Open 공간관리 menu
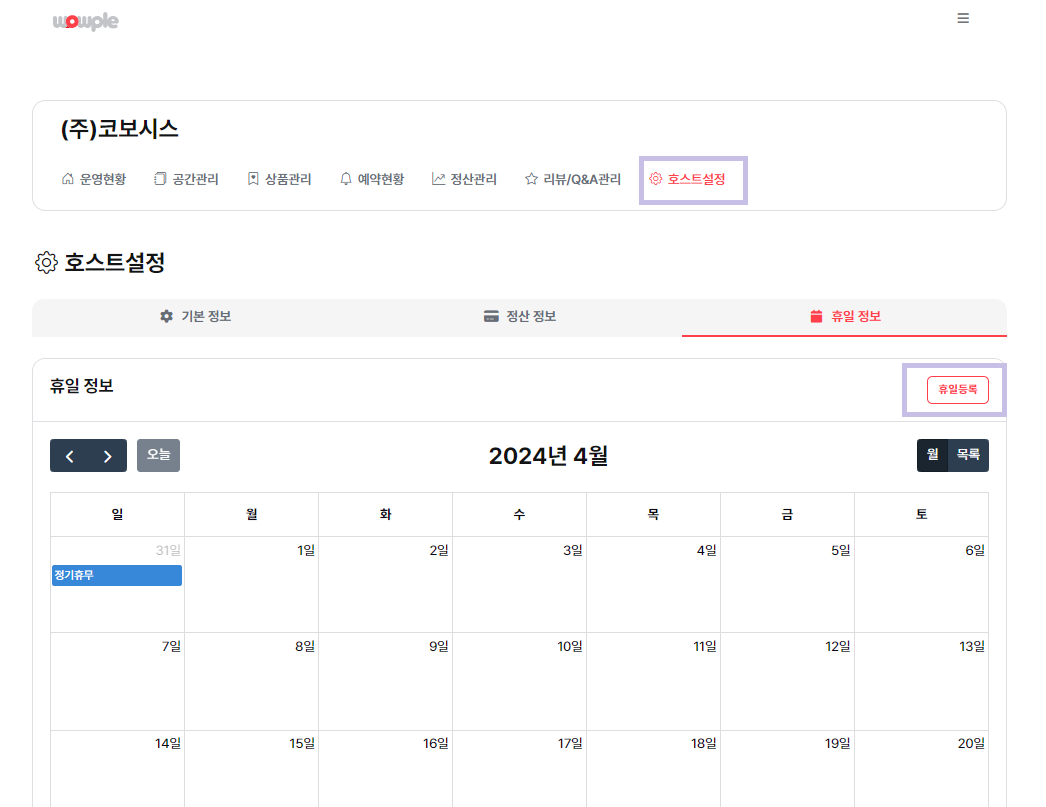The height and width of the screenshot is (807, 1046). (186, 180)
